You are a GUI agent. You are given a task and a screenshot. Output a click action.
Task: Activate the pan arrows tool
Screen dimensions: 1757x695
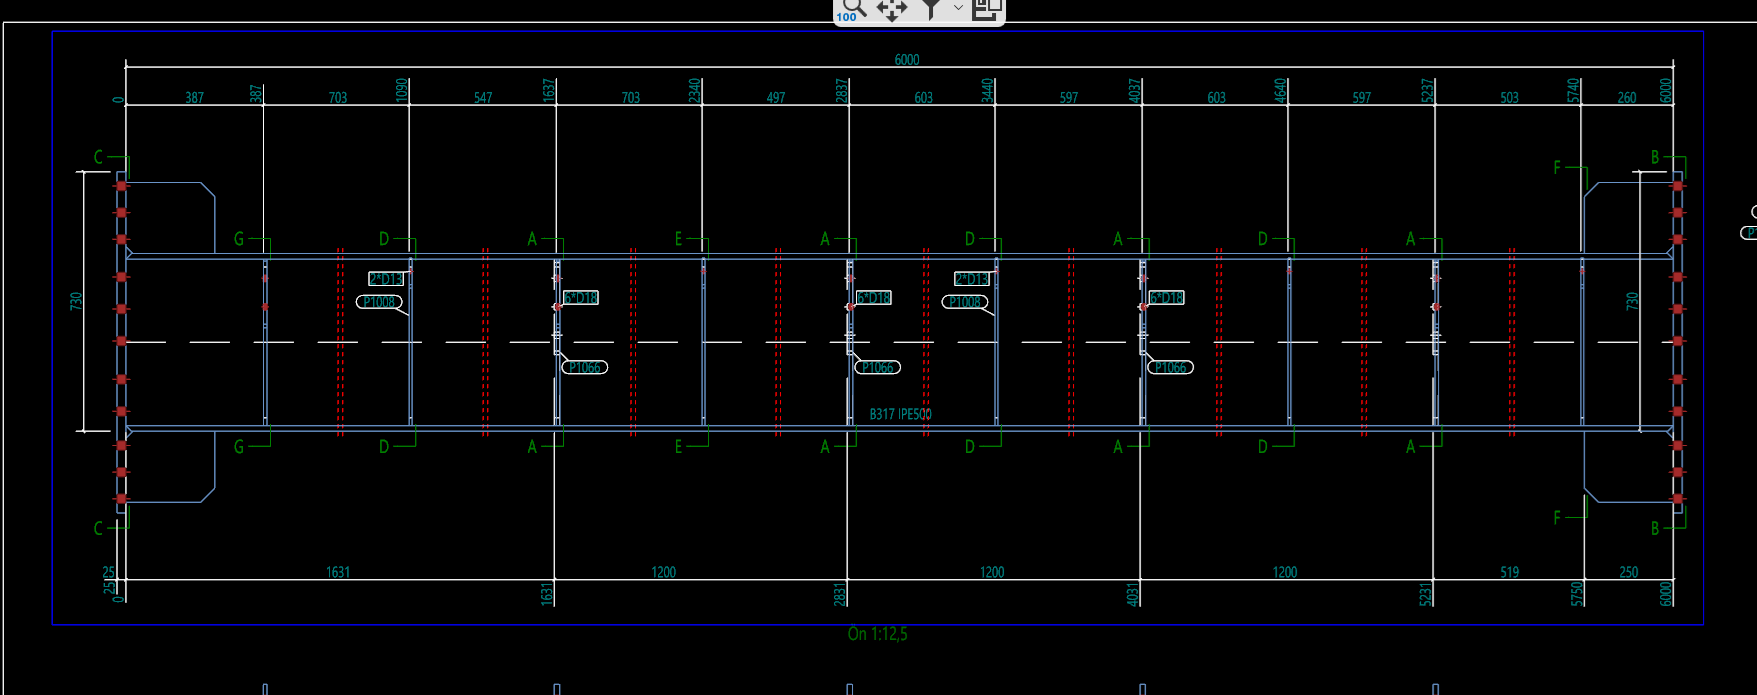891,9
